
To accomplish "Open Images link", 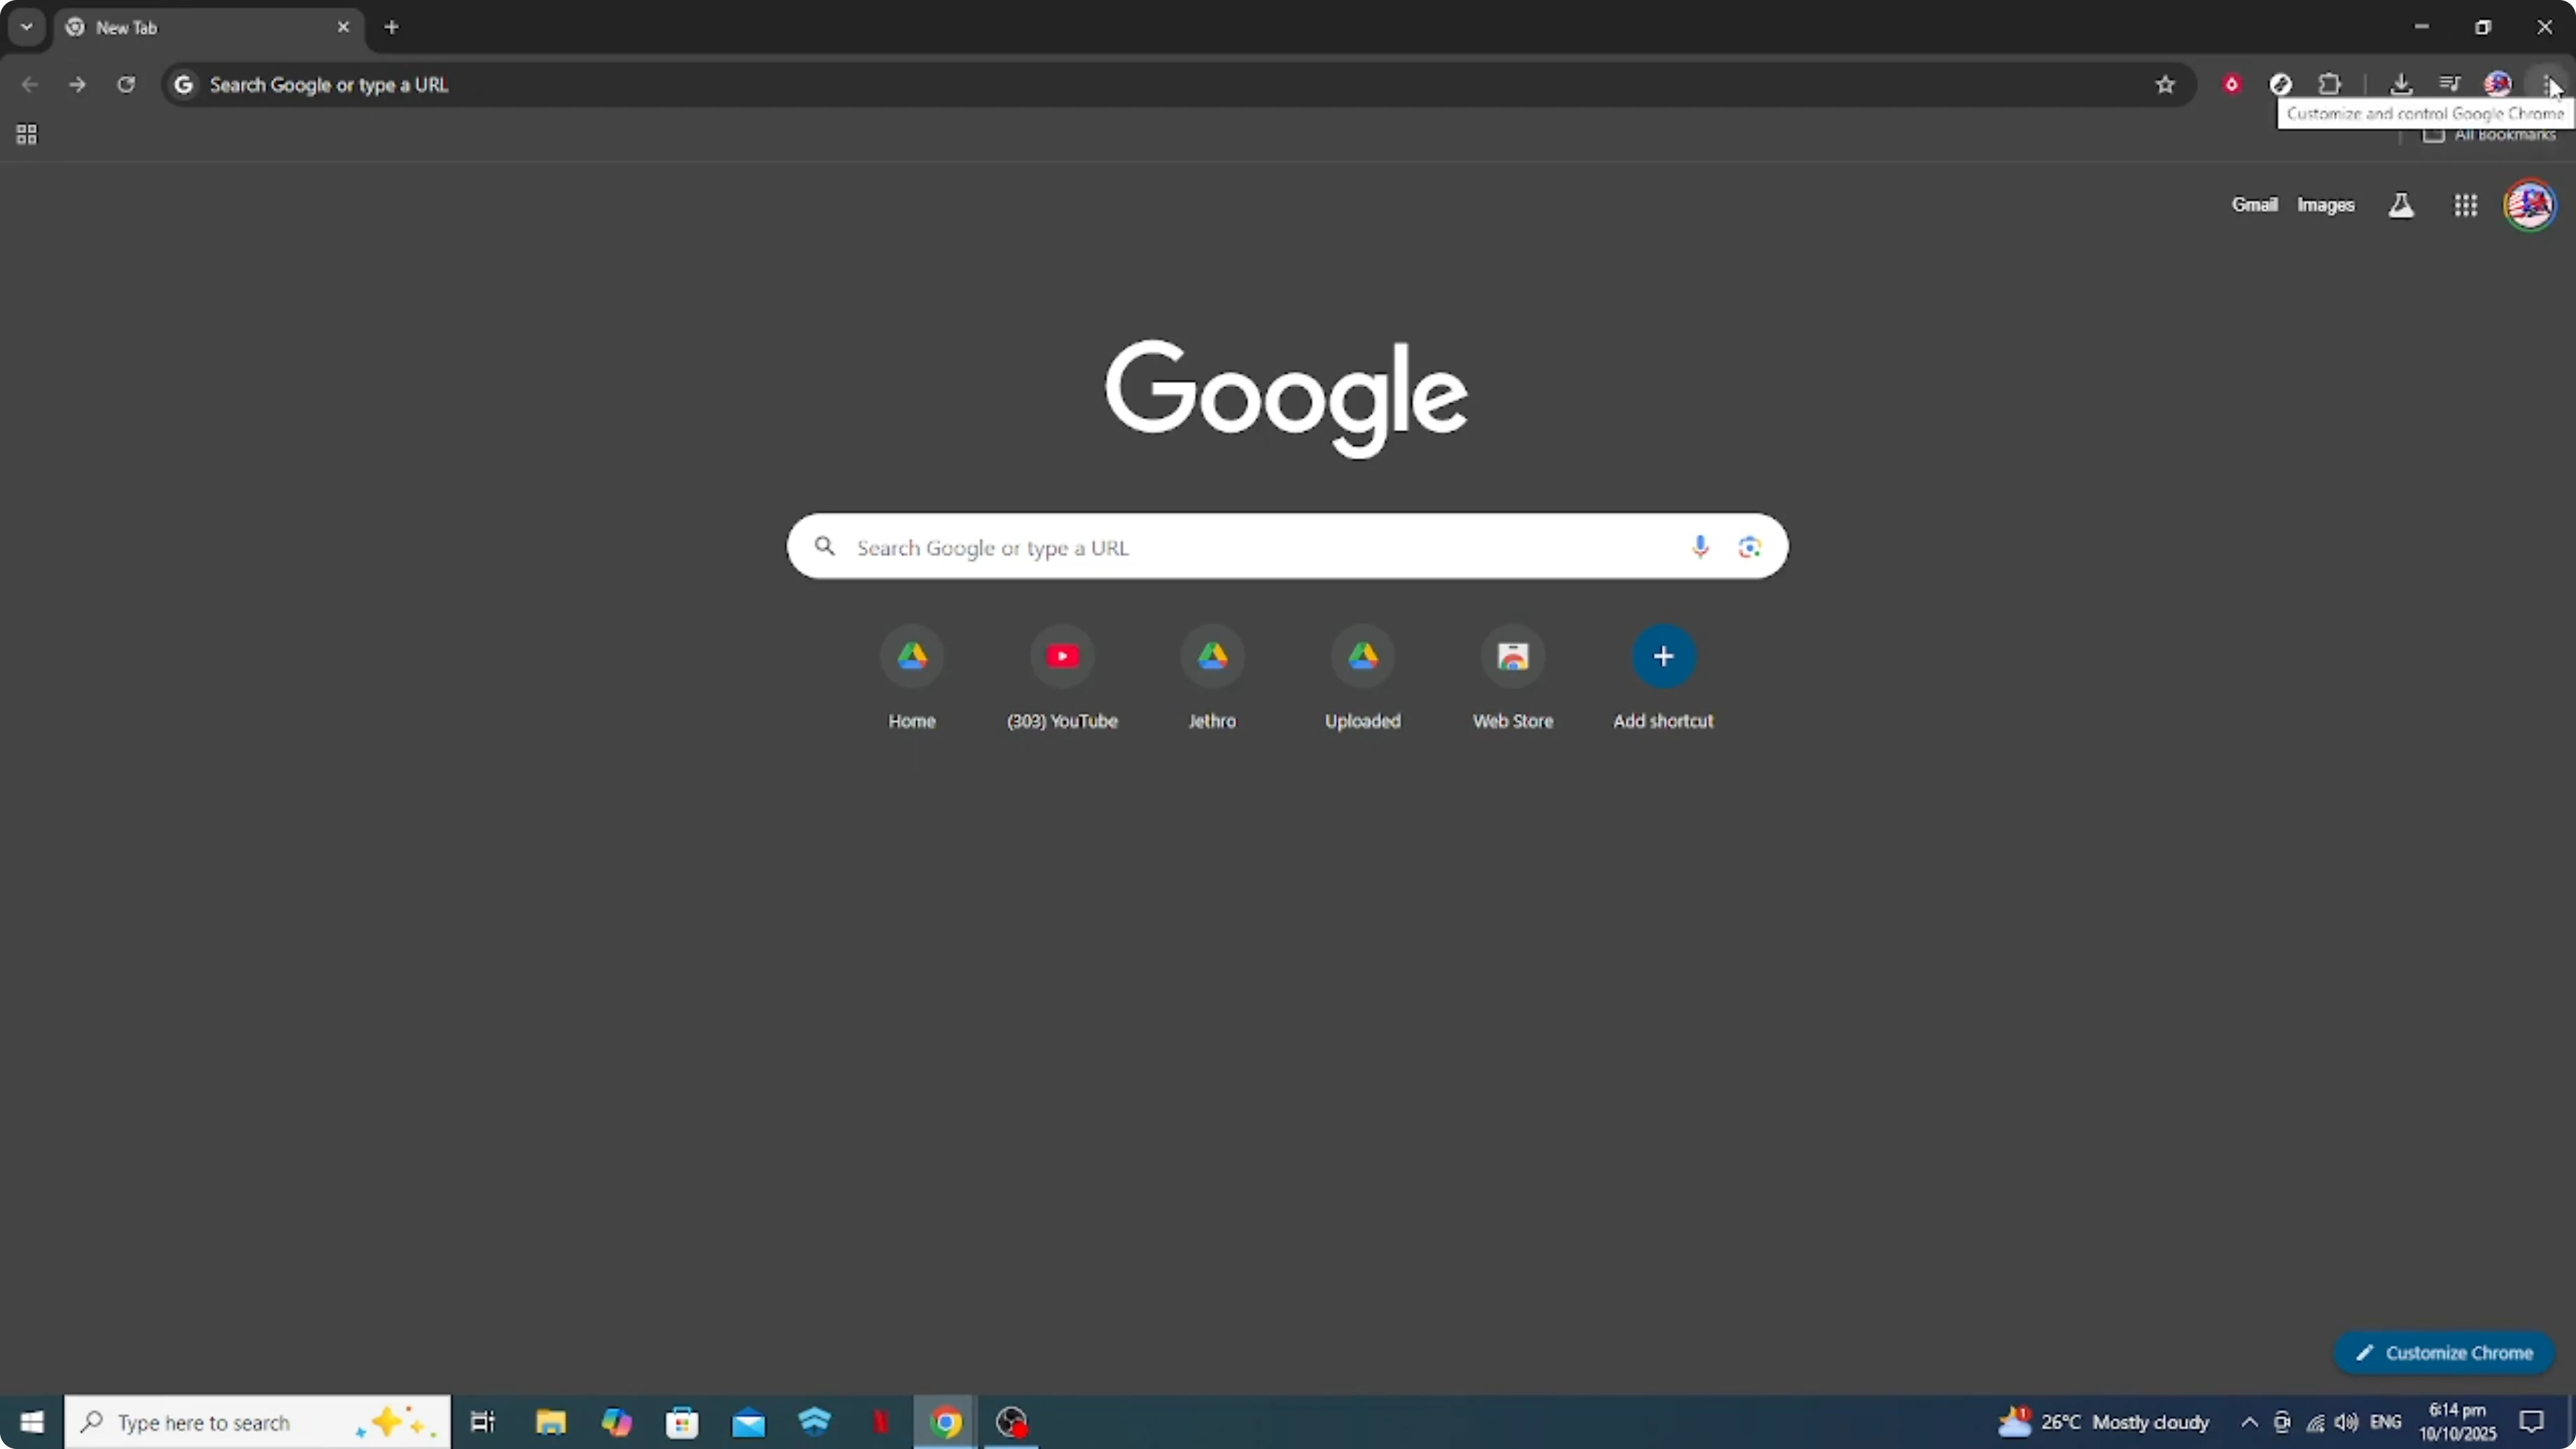I will 2325,205.
